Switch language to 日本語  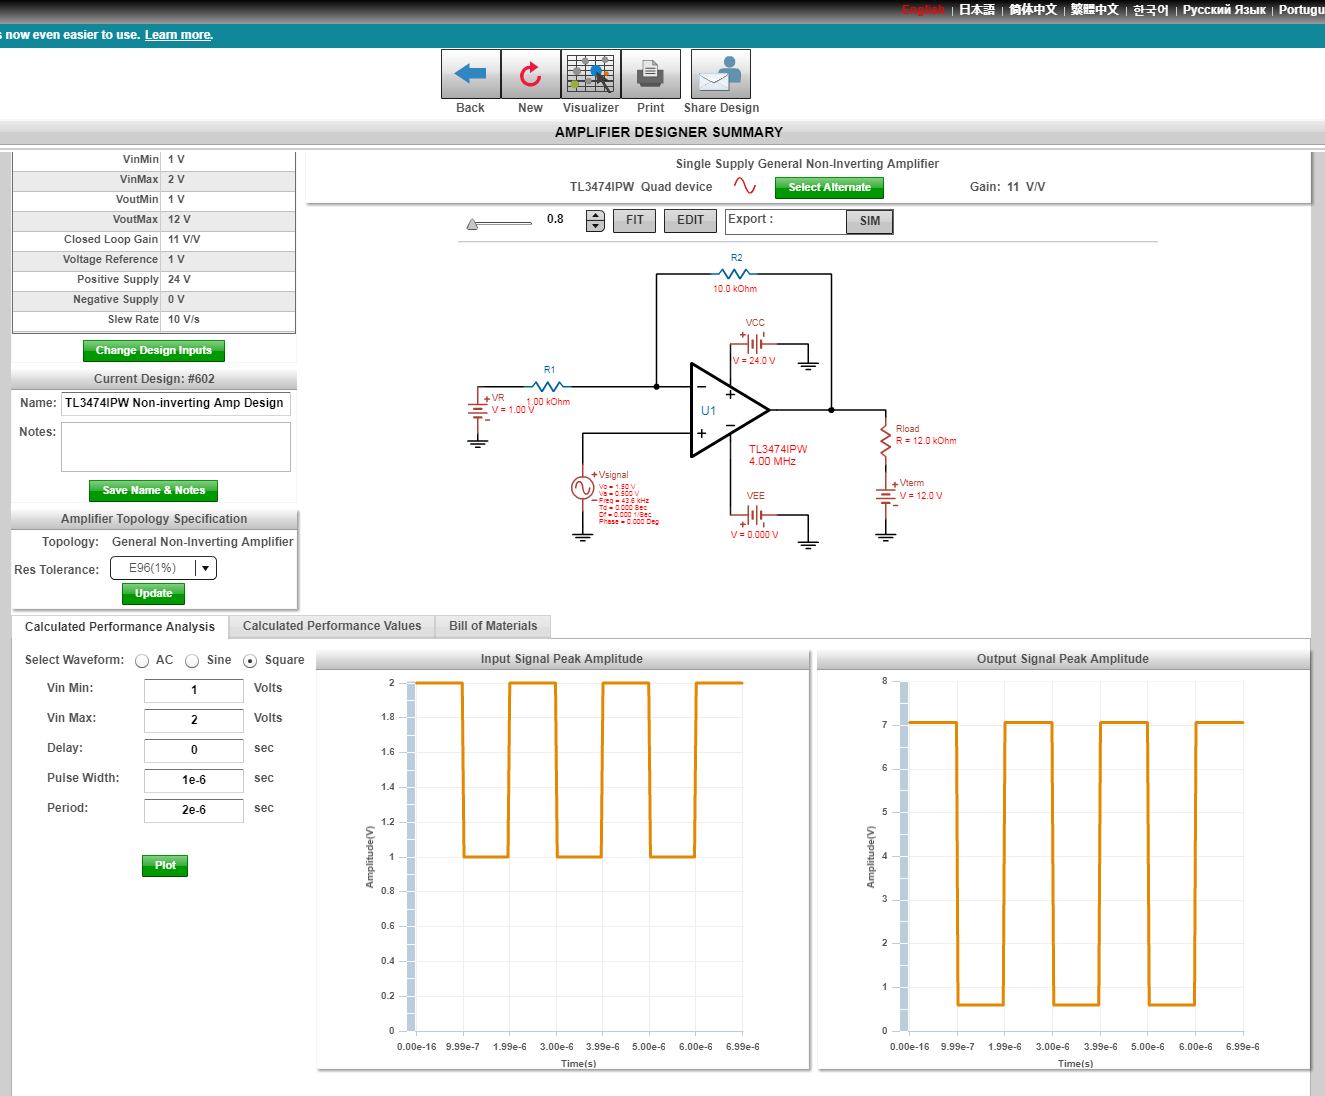coord(977,10)
